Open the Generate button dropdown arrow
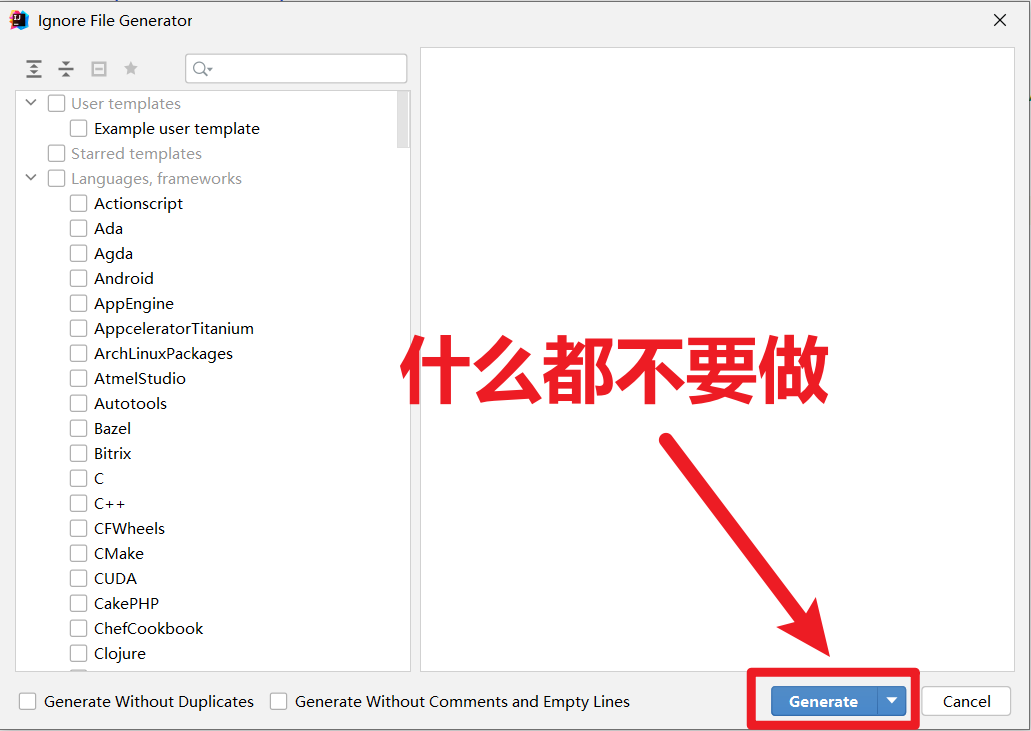Screen dimensions: 1031x731 tap(892, 701)
